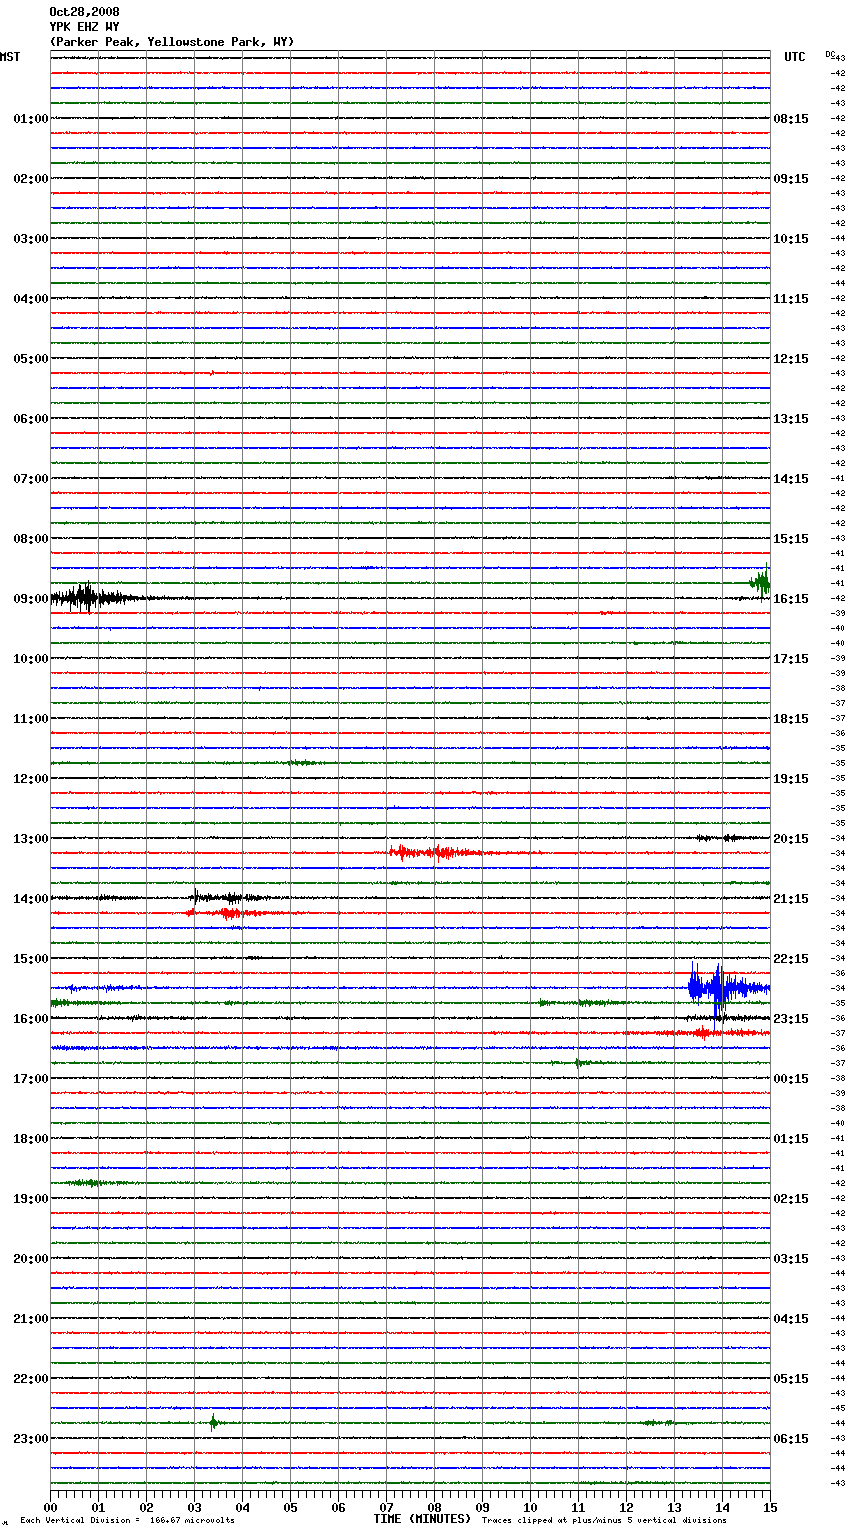Click the "19:15" UTC row label
The width and height of the screenshot is (850, 1534).
click(791, 779)
